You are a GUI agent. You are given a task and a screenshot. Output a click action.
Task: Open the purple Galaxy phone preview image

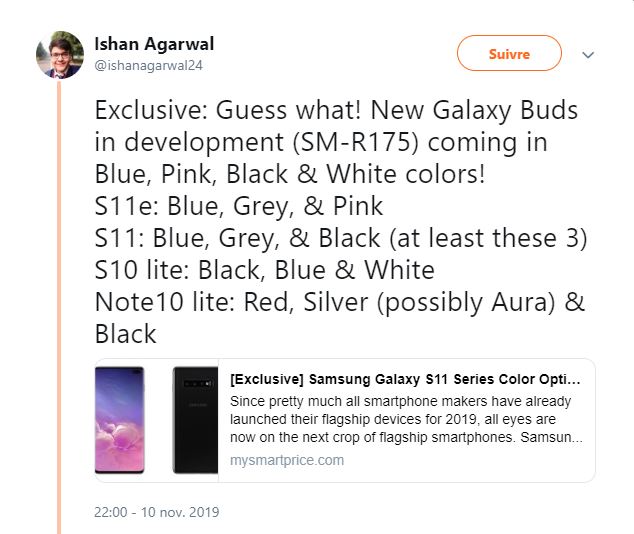pyautogui.click(x=119, y=420)
